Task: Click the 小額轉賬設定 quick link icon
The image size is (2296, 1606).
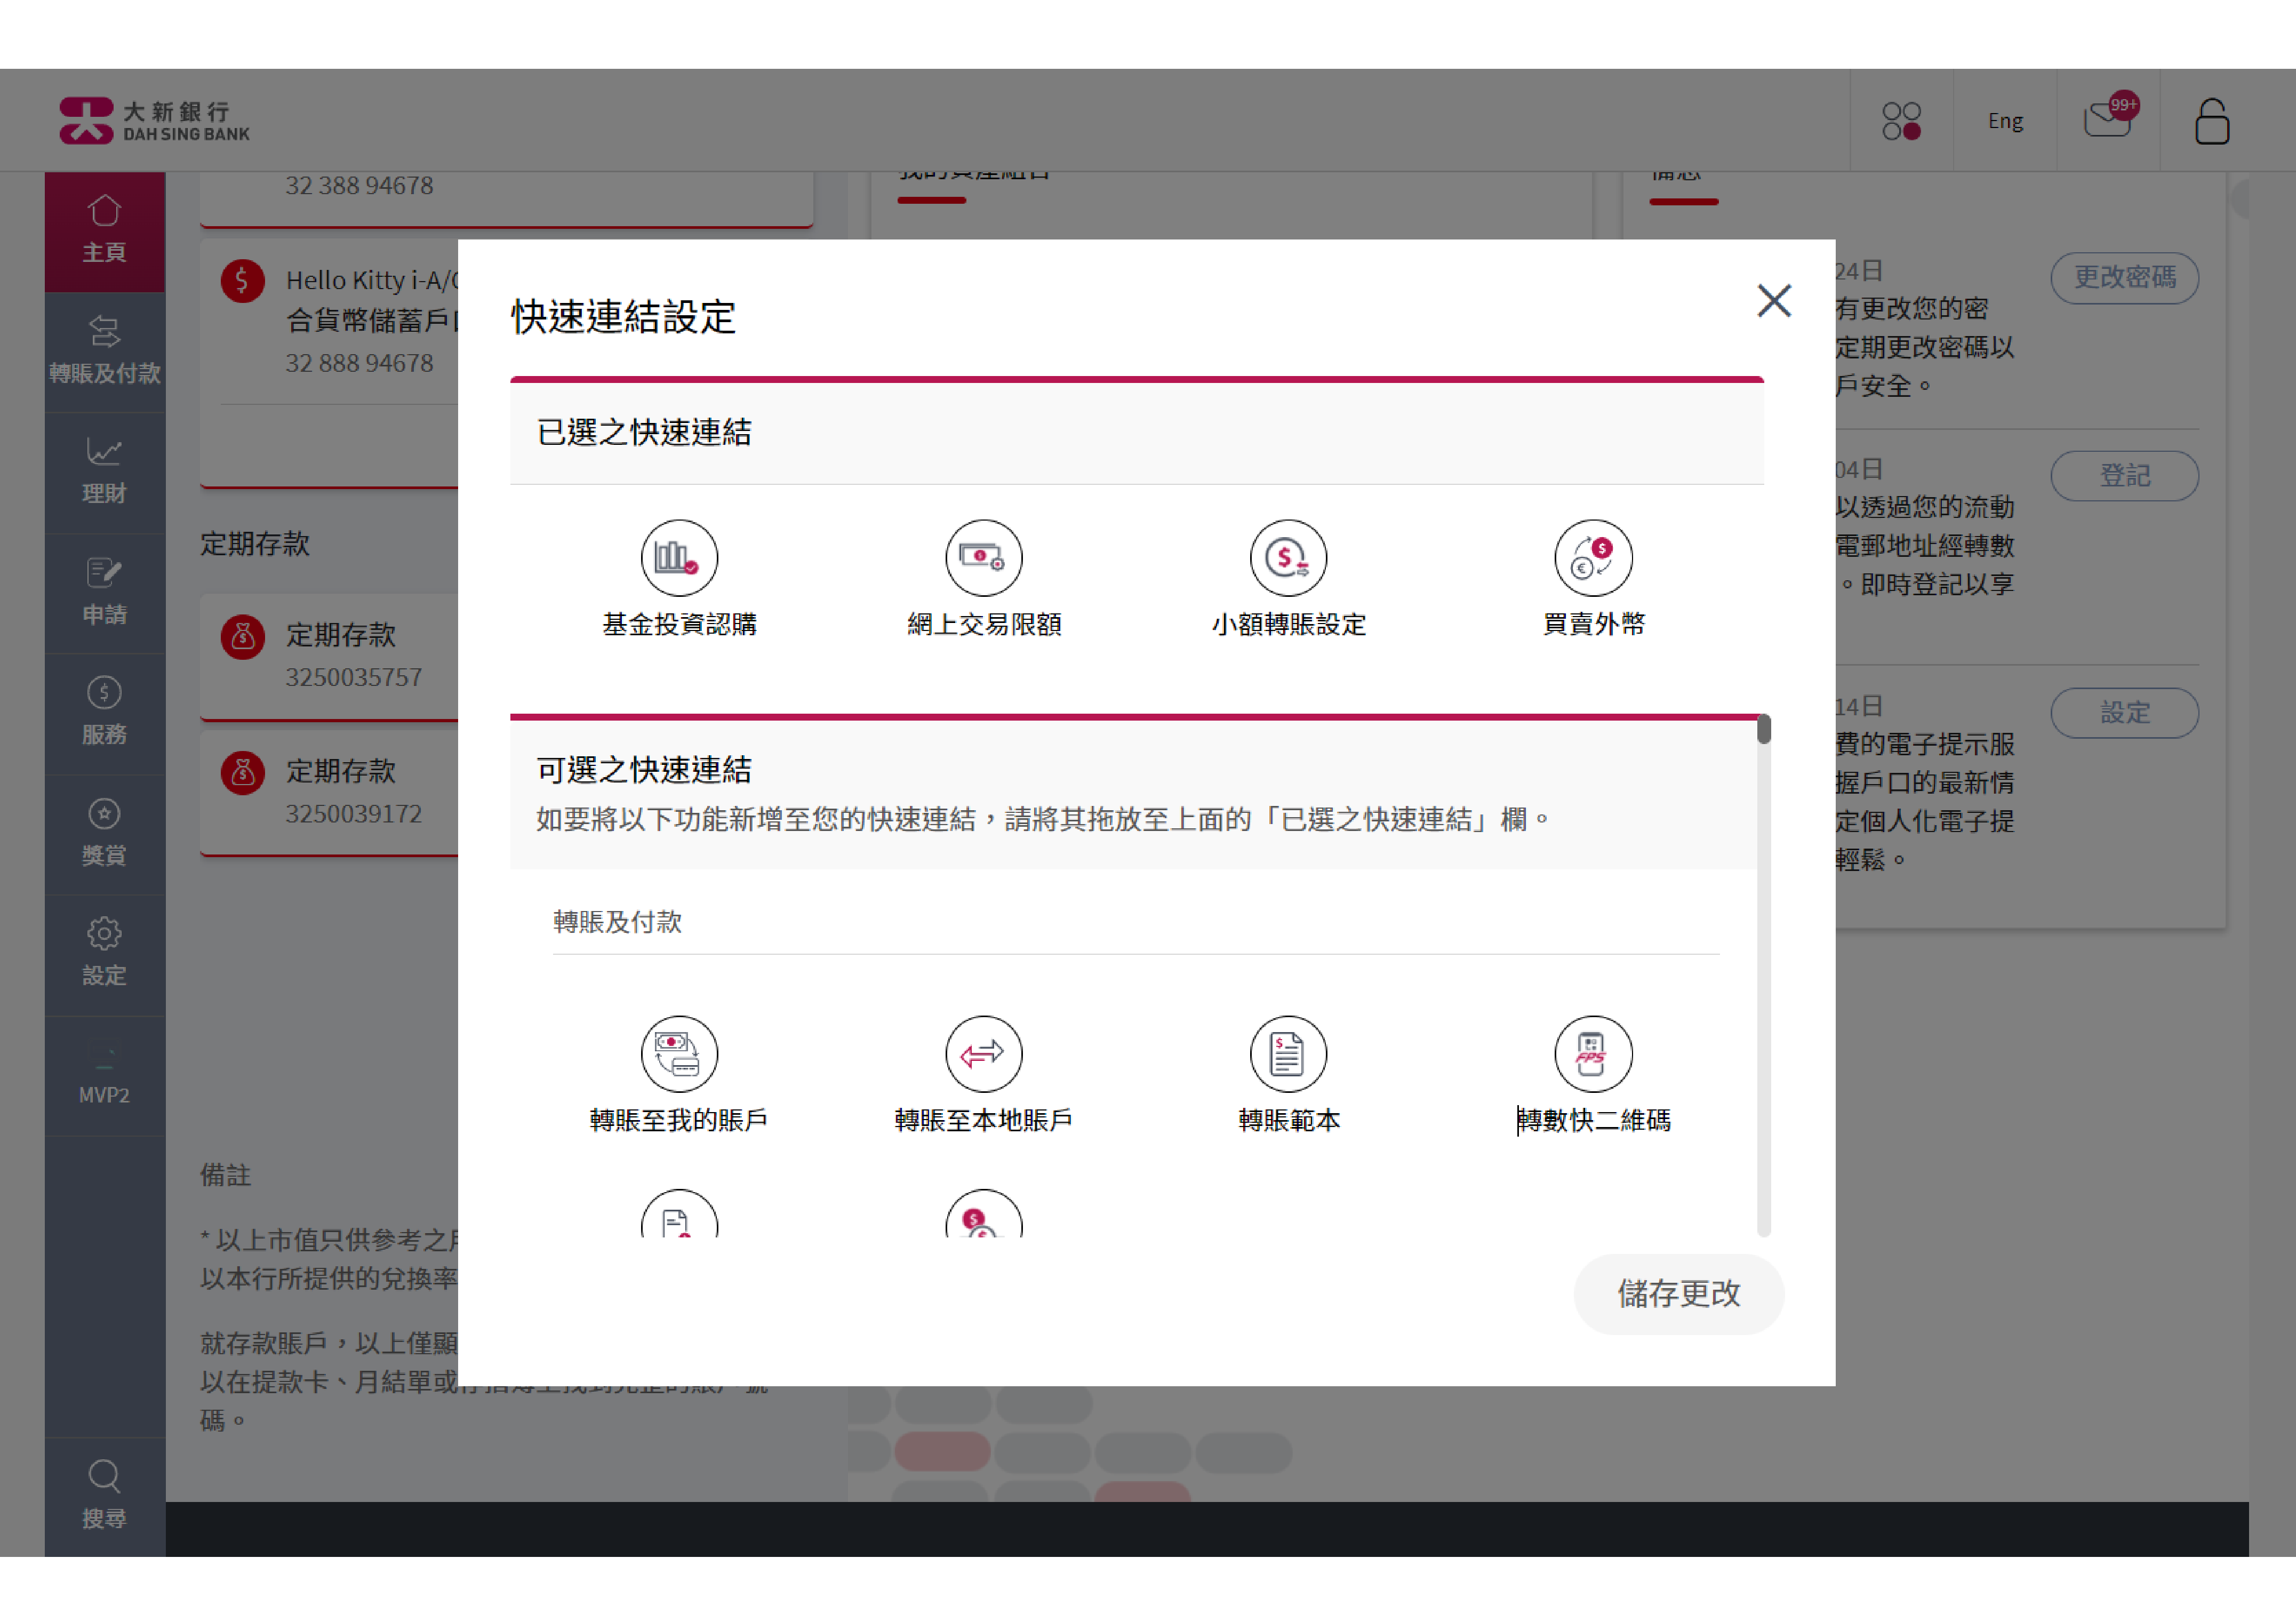Action: pos(1288,557)
